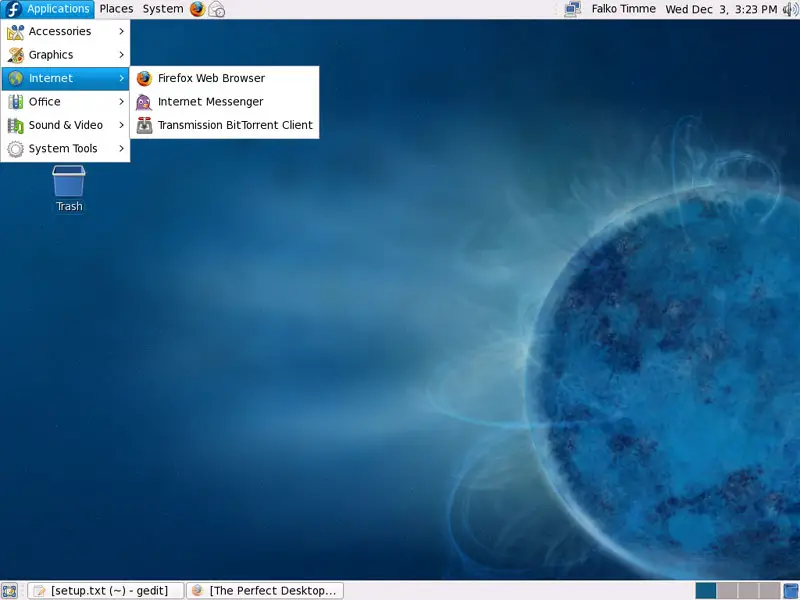
Task: Select the Internet menu entry
Action: 65,79
